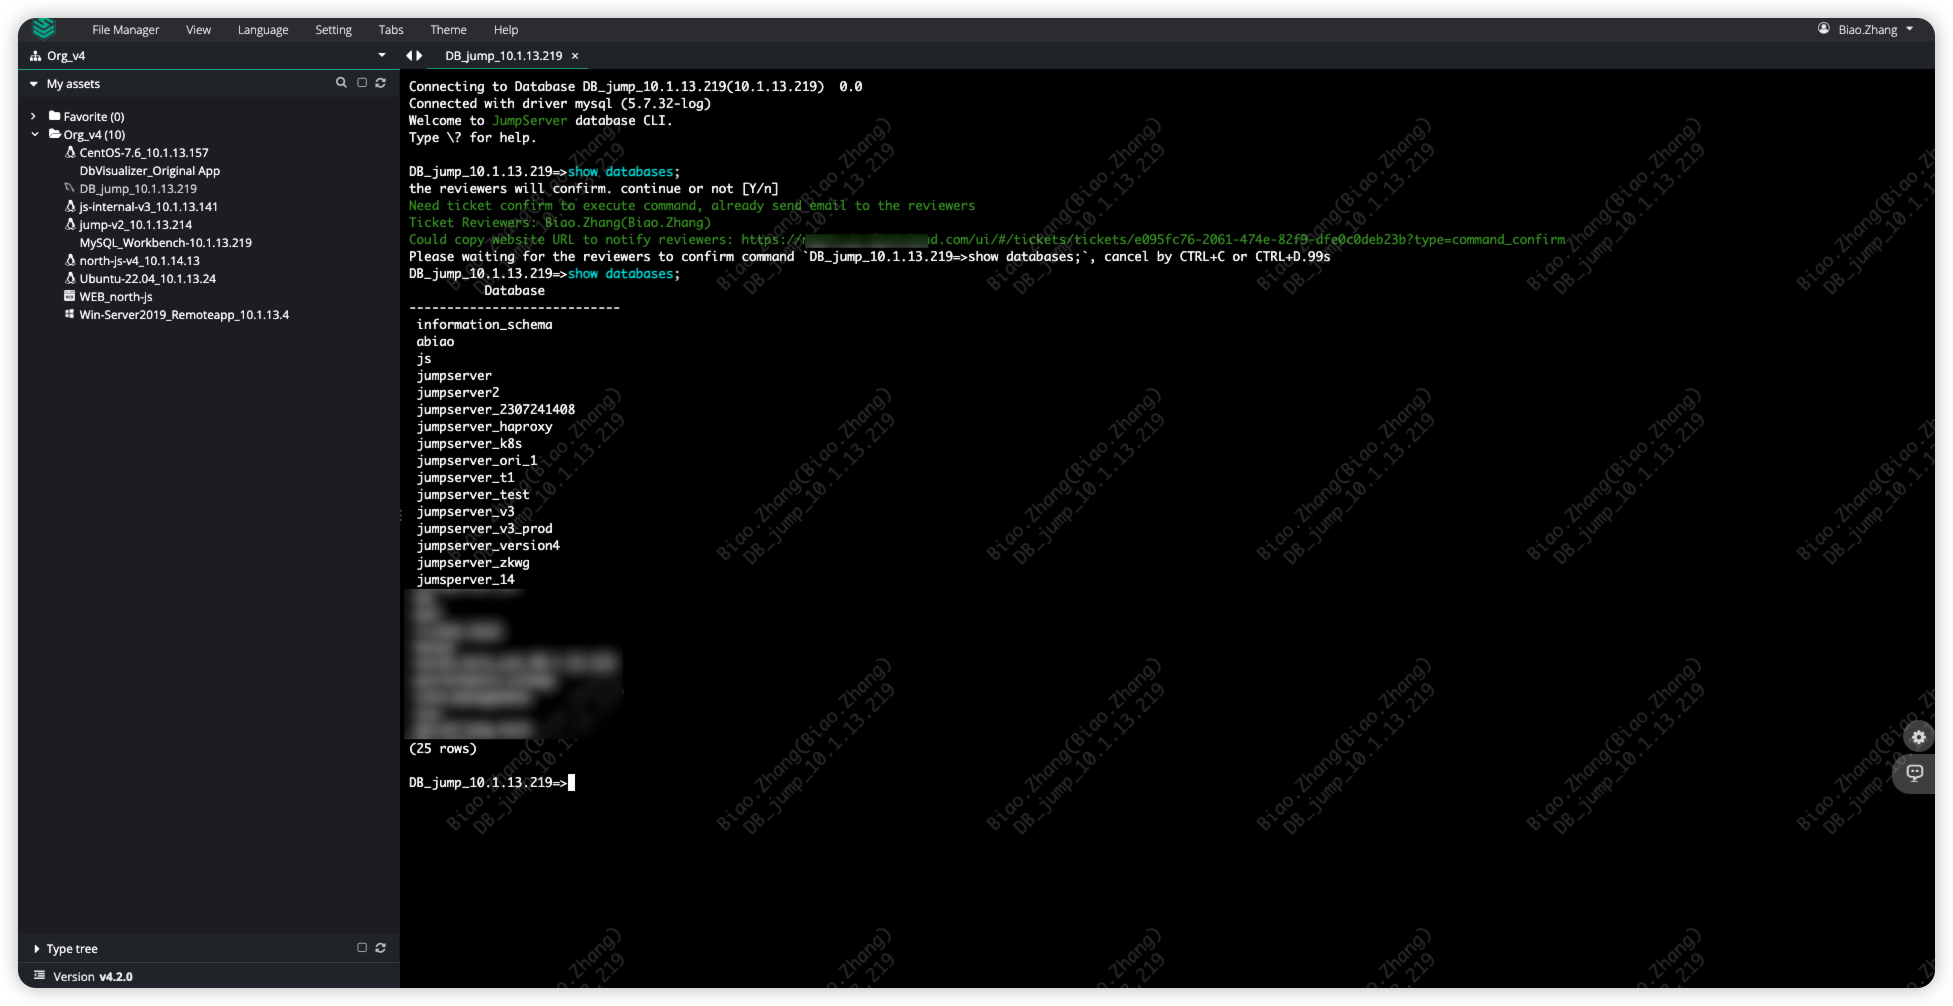Expand the Favorite (0) folder

tap(34, 117)
